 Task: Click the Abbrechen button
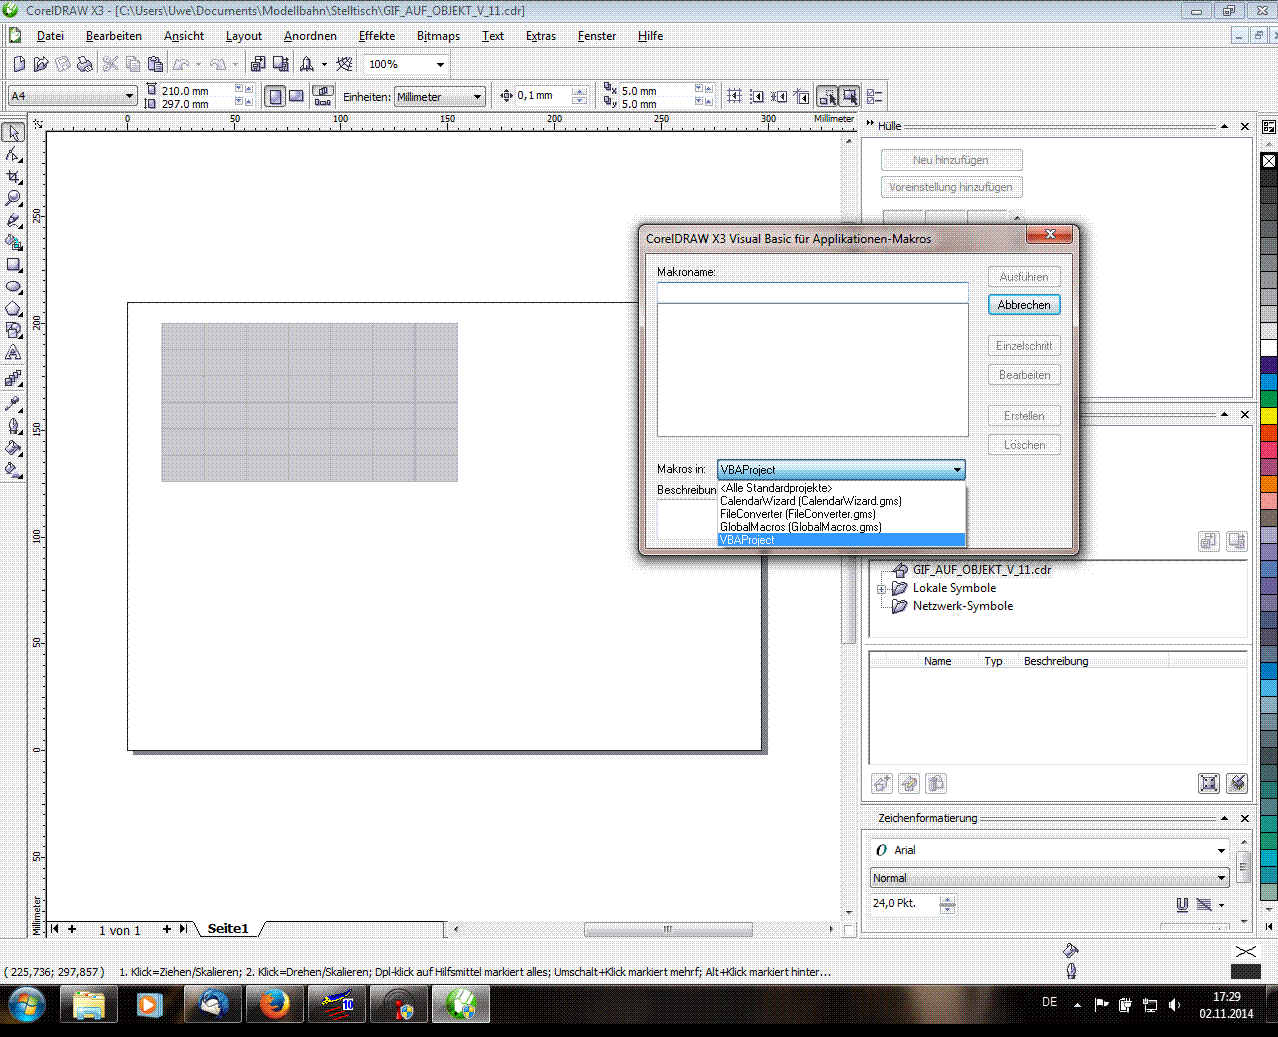pos(1023,305)
